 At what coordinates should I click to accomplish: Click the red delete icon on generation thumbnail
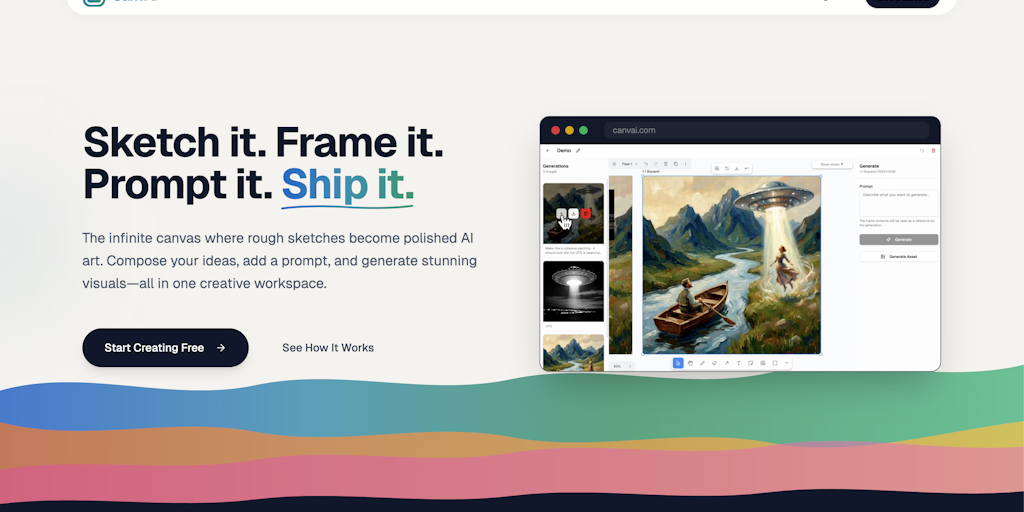click(586, 214)
